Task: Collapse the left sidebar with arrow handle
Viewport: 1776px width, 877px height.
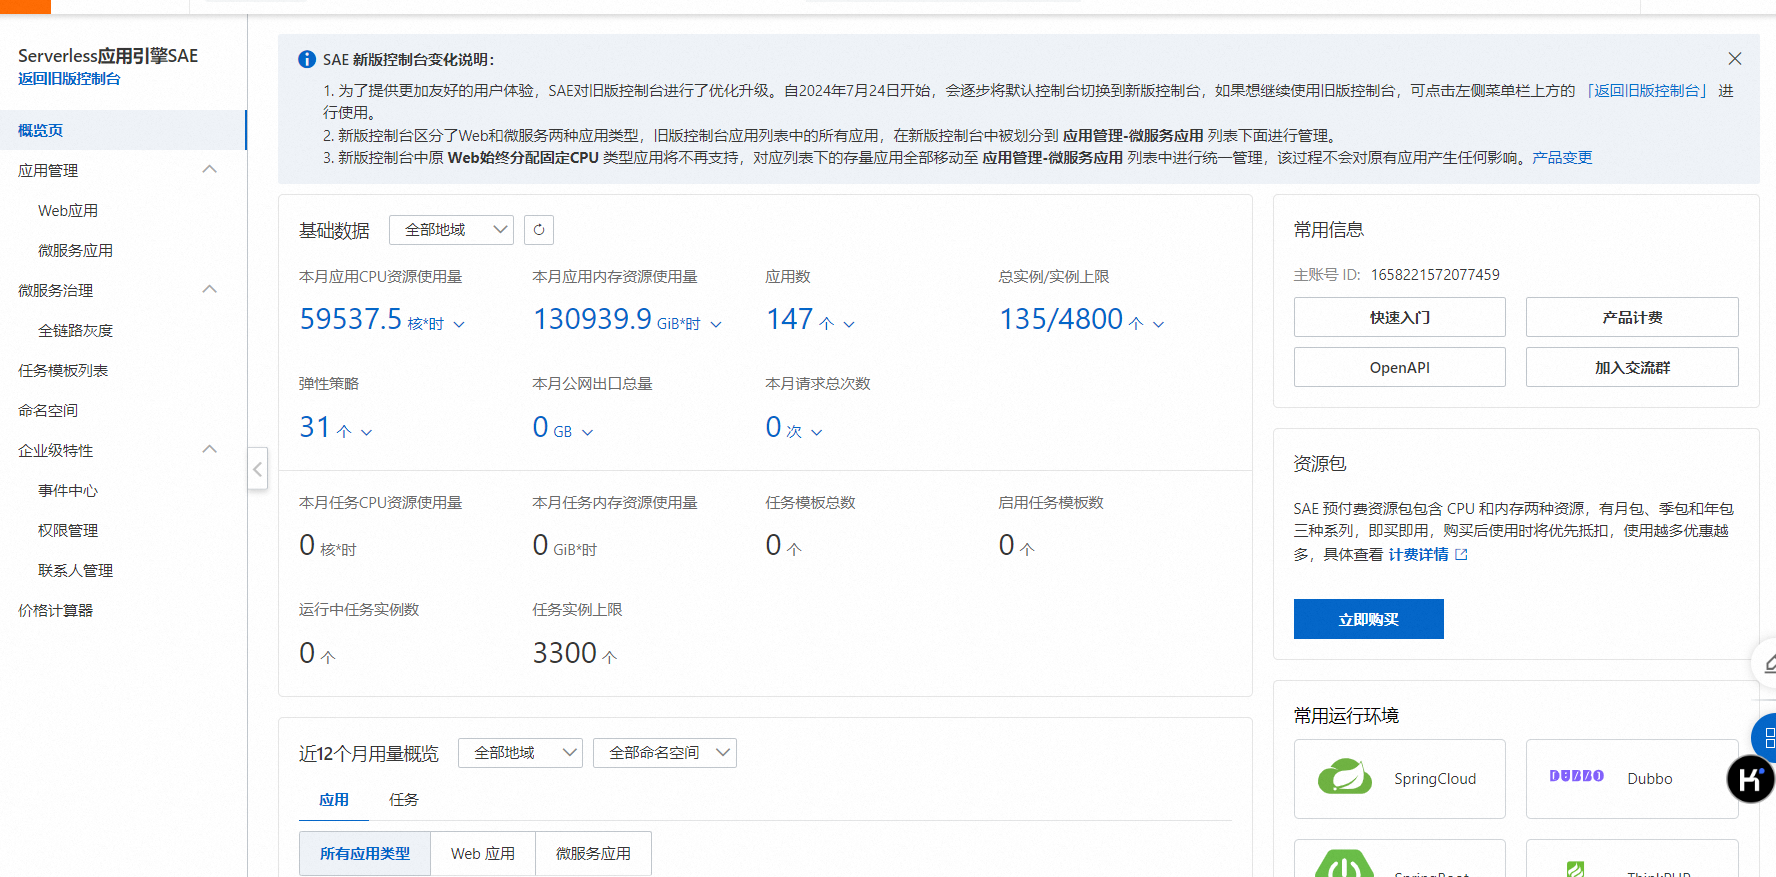Action: (x=257, y=468)
